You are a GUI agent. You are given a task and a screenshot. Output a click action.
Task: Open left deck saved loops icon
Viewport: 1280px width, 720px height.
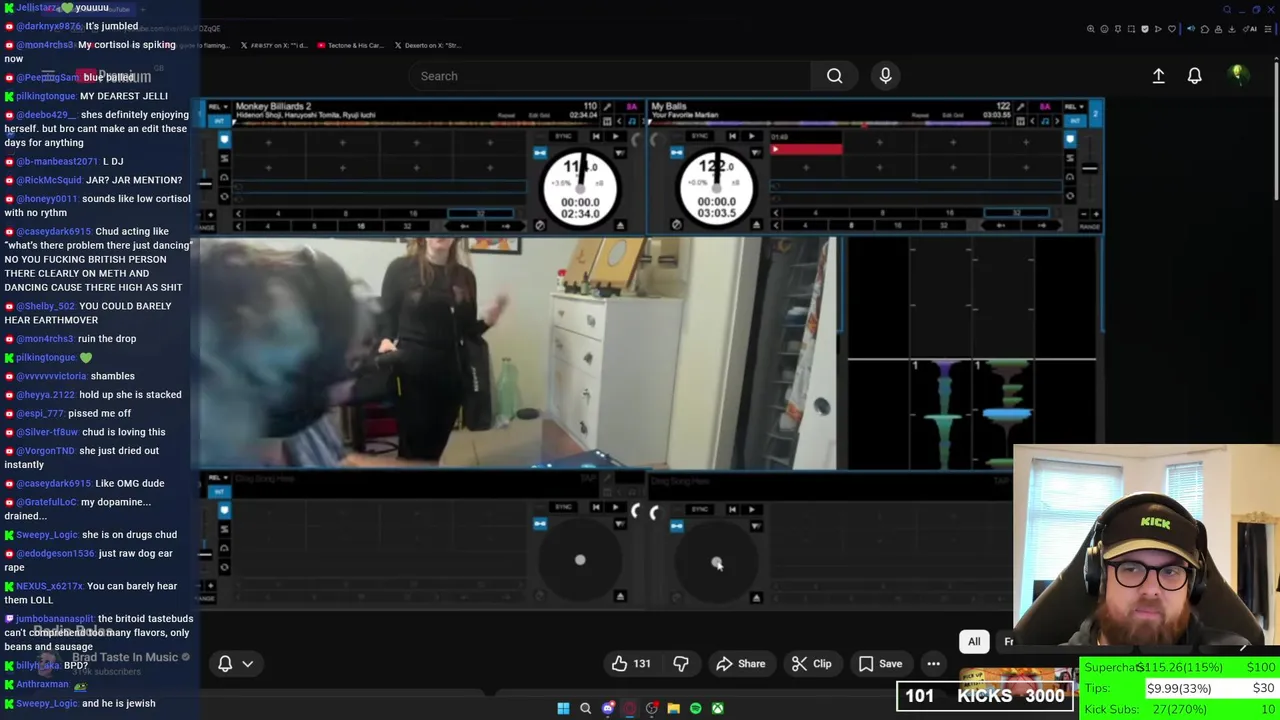(x=224, y=197)
